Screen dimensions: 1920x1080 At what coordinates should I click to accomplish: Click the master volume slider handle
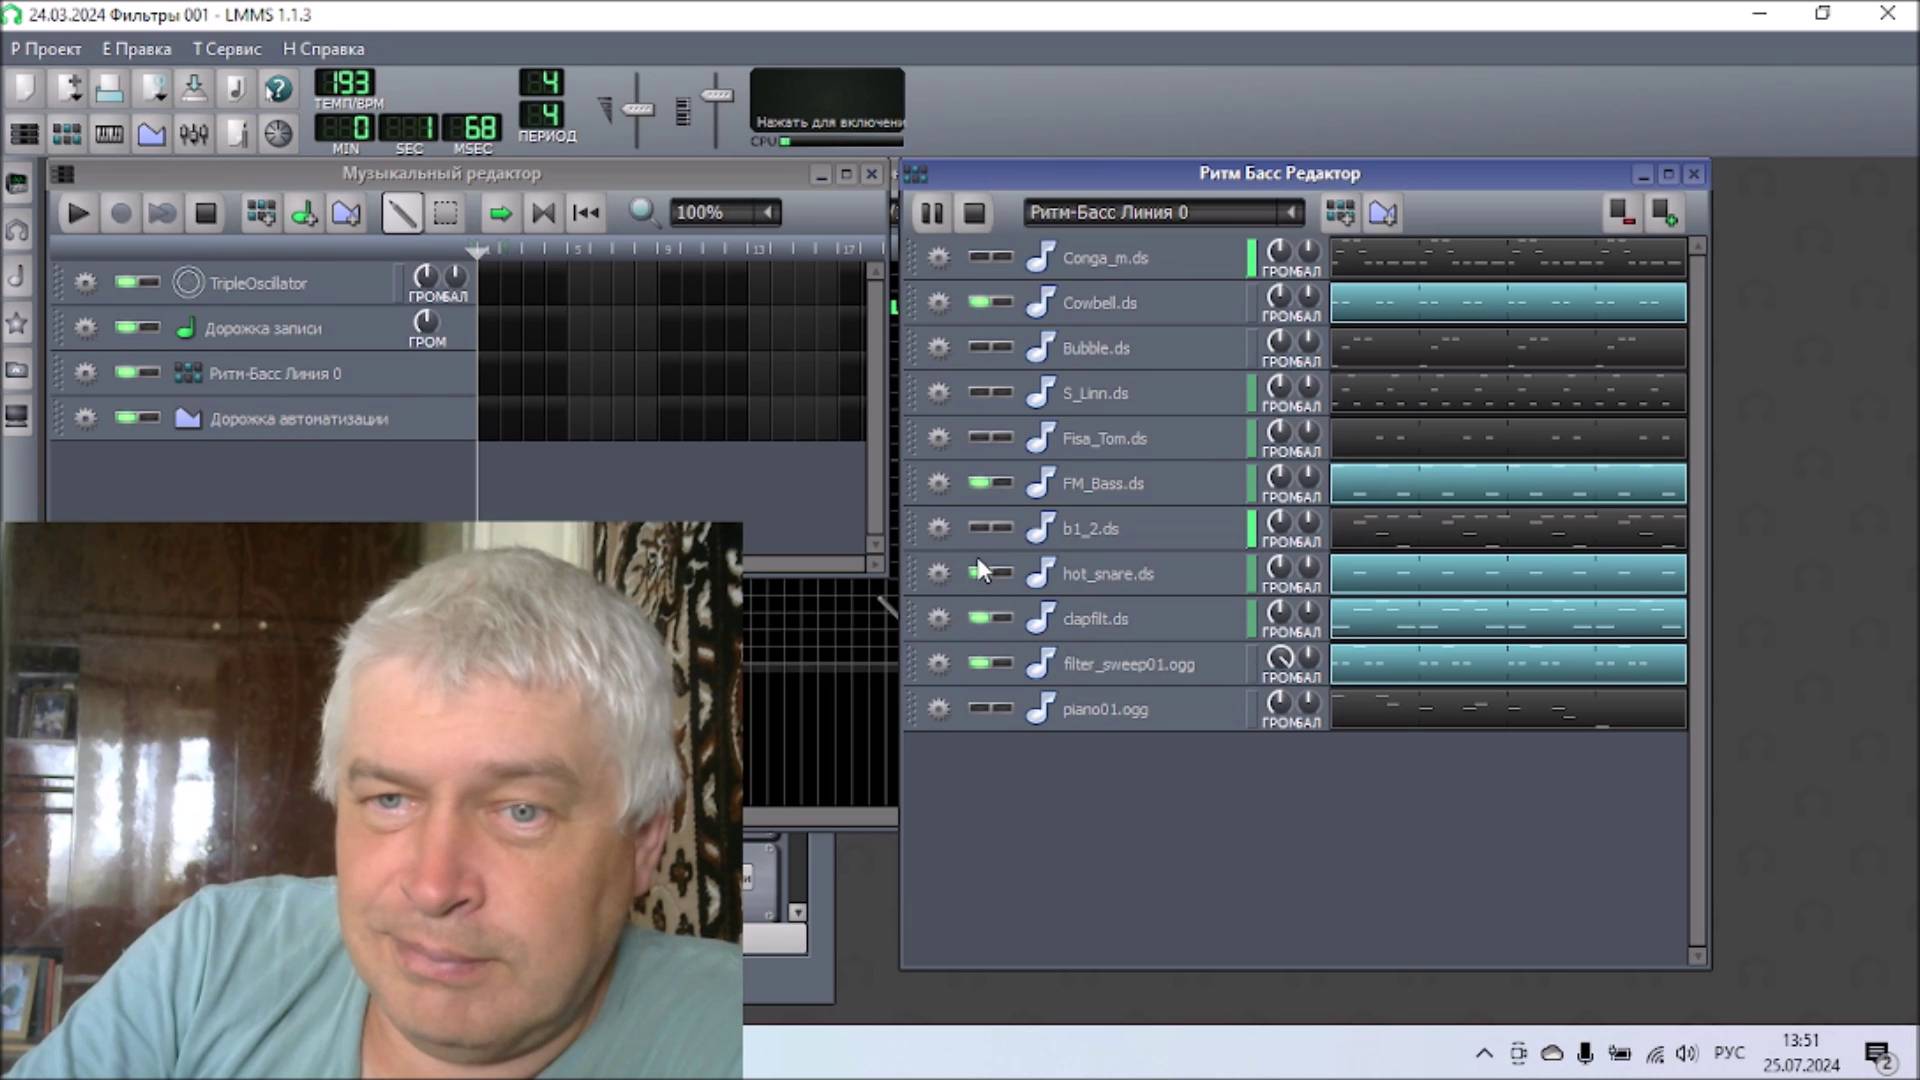[x=637, y=109]
